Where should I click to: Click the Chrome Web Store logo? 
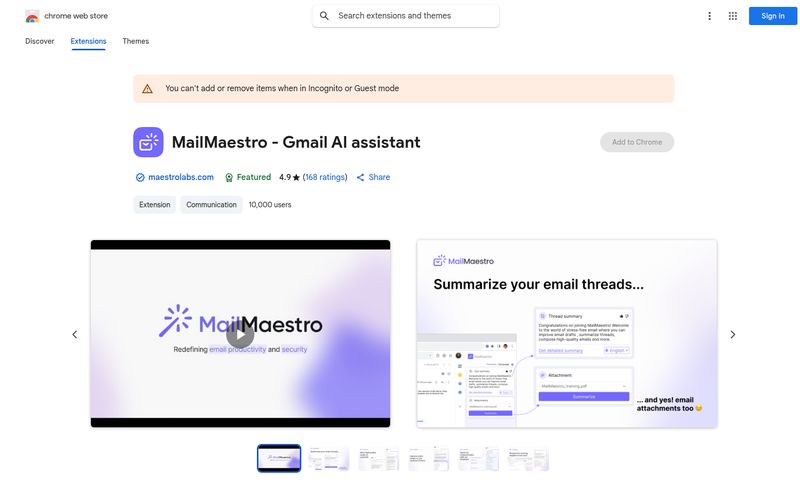click(32, 16)
